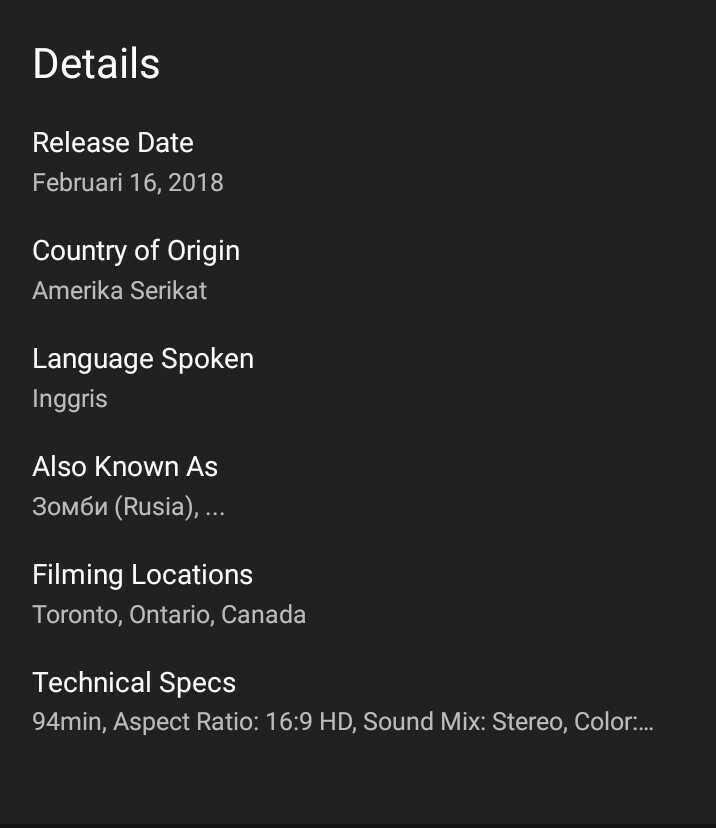Viewport: 716px width, 828px height.
Task: Open the Also Known As heading
Action: click(125, 467)
